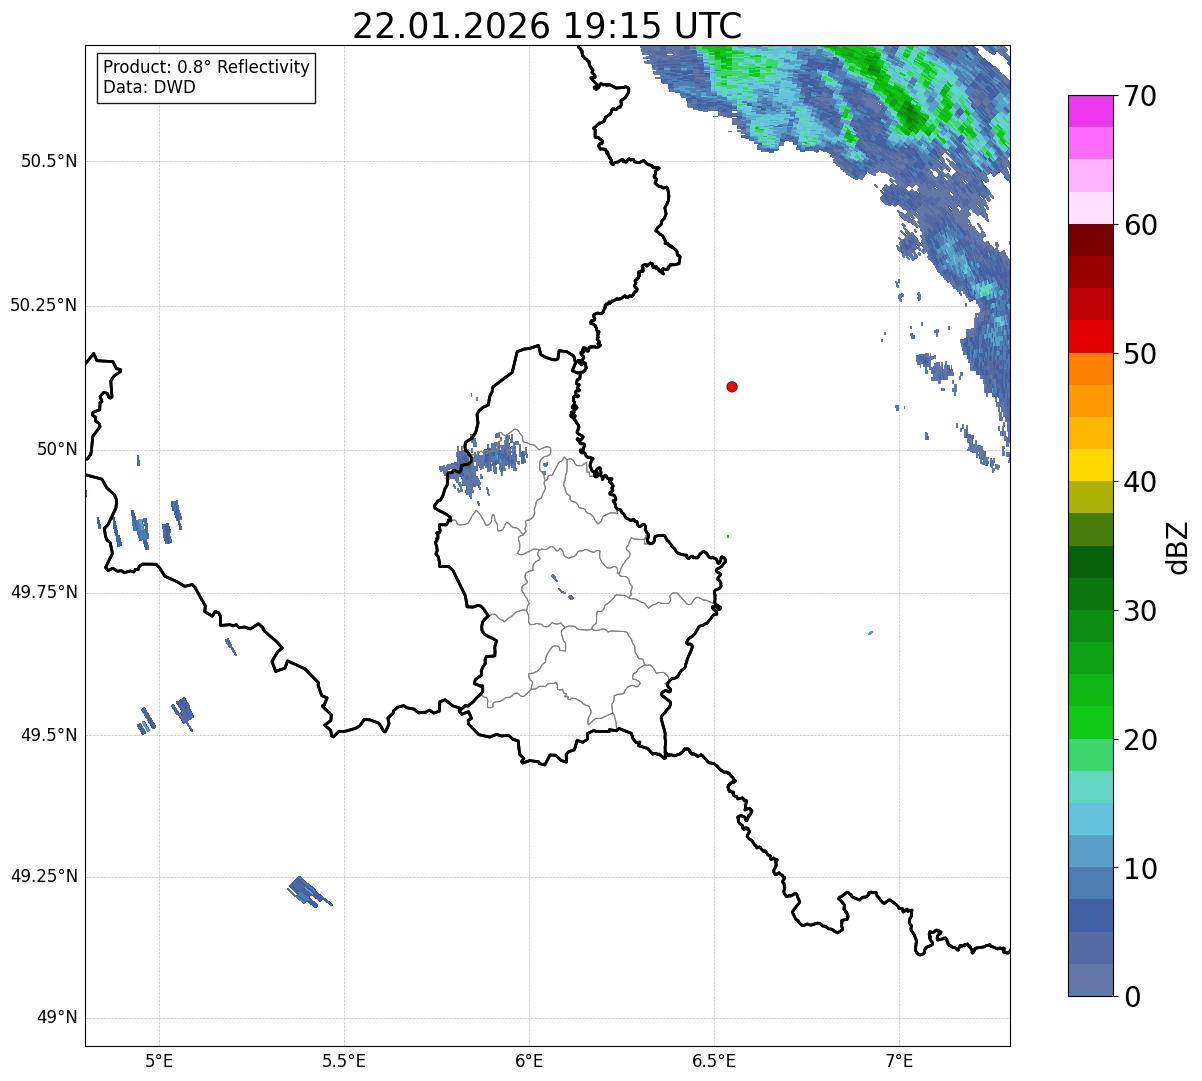Click the title "22.01.2026 19:15 UTC"

tap(547, 26)
